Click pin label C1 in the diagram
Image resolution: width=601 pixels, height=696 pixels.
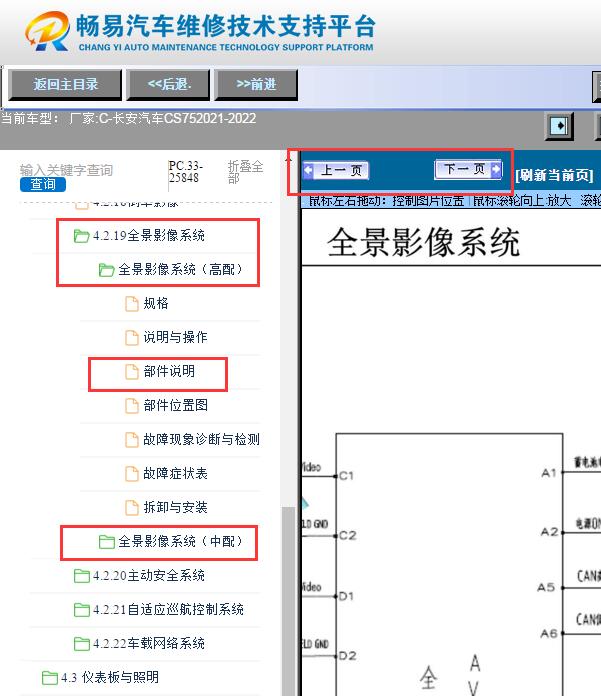346,476
